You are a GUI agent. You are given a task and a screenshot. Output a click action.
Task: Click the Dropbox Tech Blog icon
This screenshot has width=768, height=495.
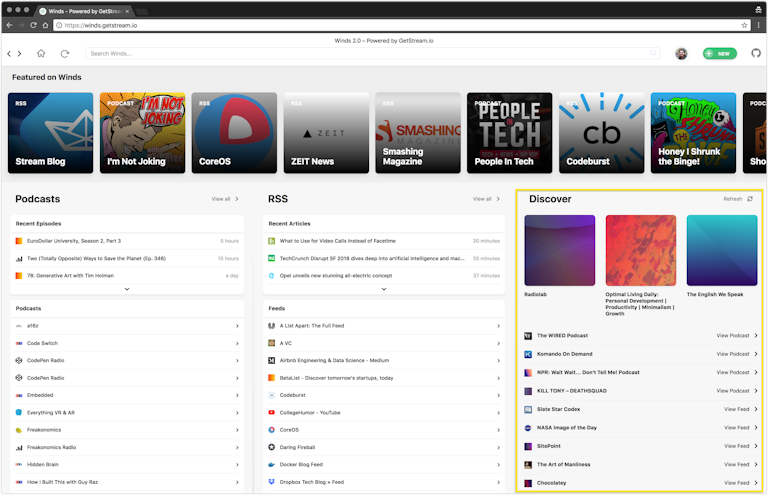point(271,482)
